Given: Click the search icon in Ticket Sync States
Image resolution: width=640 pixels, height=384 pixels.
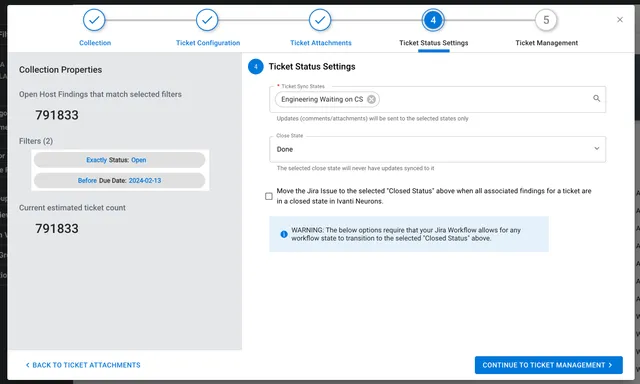Looking at the screenshot, I should coord(596,98).
